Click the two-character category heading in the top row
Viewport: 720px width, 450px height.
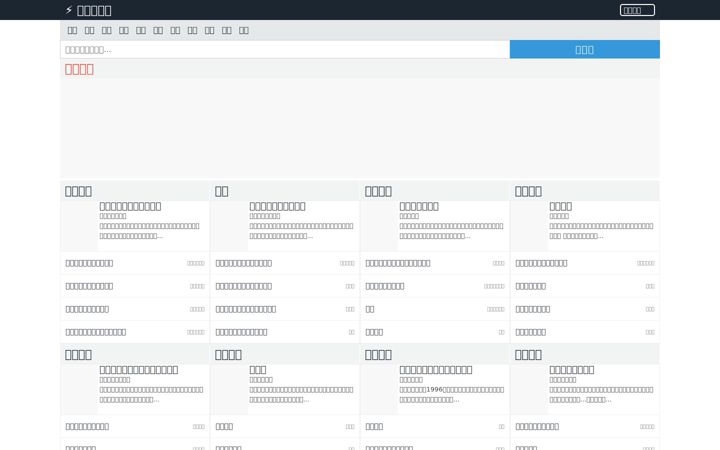point(221,191)
